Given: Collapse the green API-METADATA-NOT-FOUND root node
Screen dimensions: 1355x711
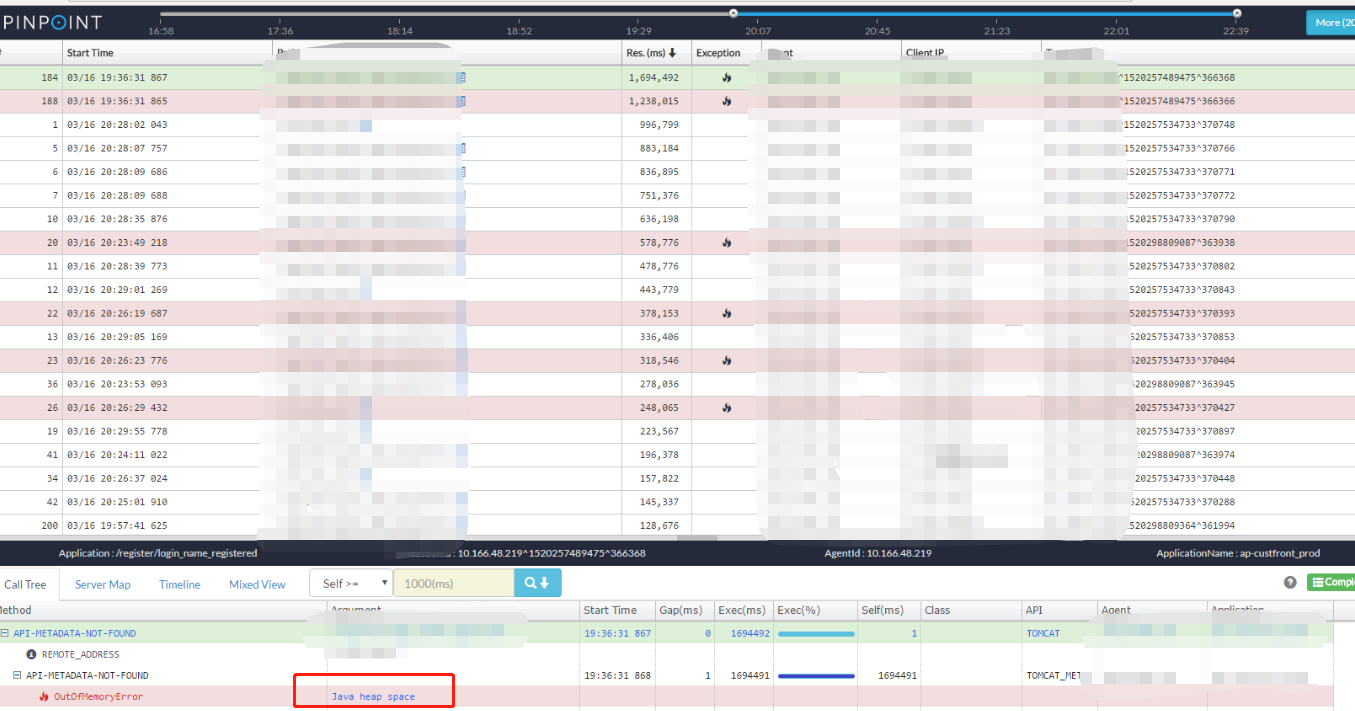Looking at the screenshot, I should (5, 633).
